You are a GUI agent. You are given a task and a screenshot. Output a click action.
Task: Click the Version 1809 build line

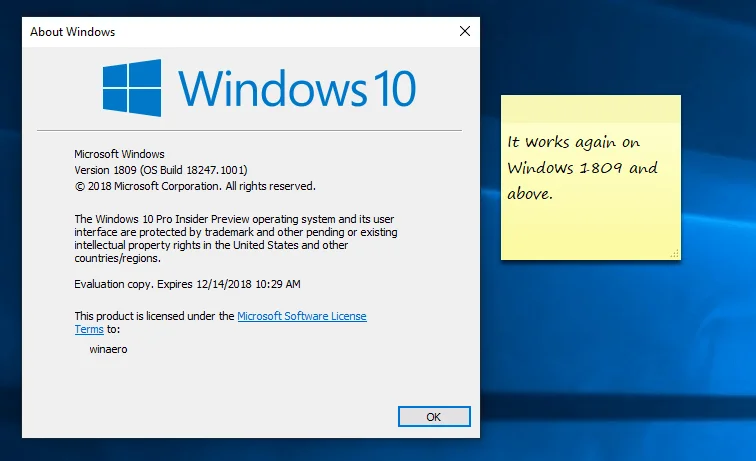[161, 170]
